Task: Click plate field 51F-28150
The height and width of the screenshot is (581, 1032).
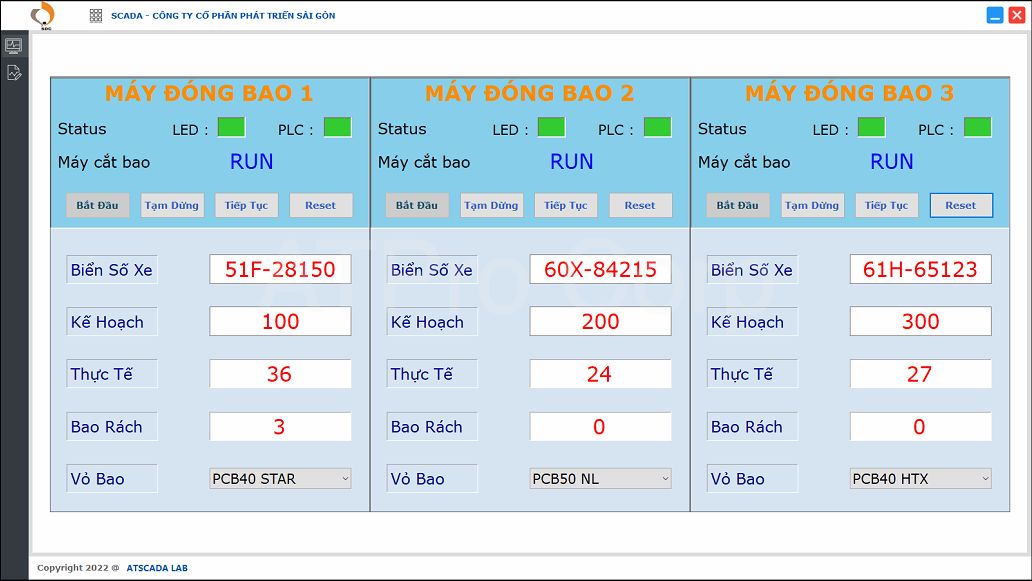Action: tap(280, 269)
